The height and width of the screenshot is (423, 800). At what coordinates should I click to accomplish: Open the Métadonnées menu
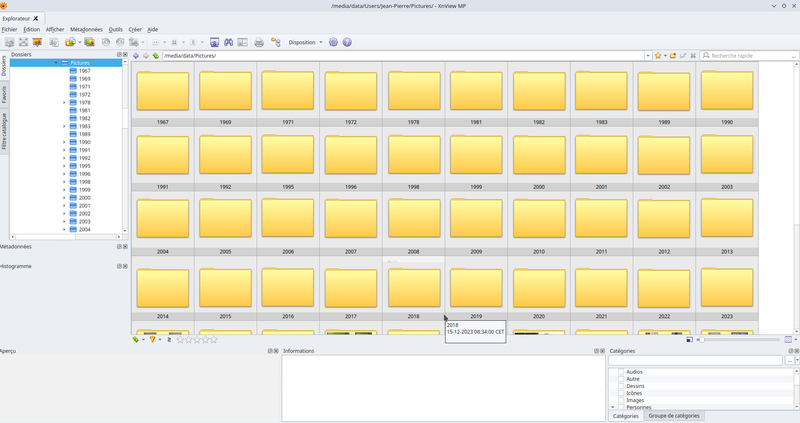point(86,29)
